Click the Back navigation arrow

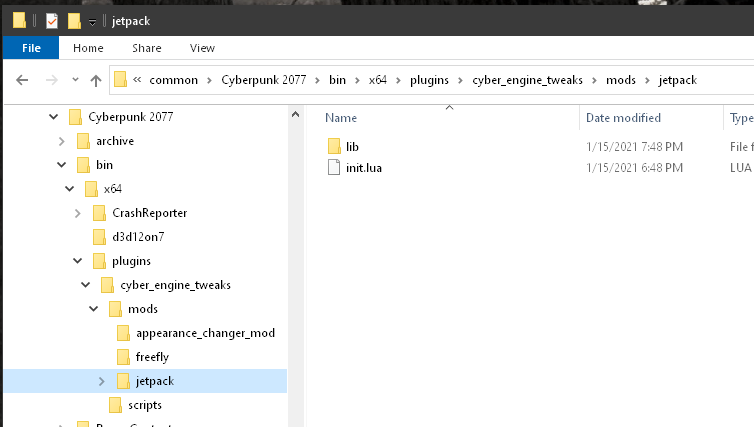(x=22, y=80)
